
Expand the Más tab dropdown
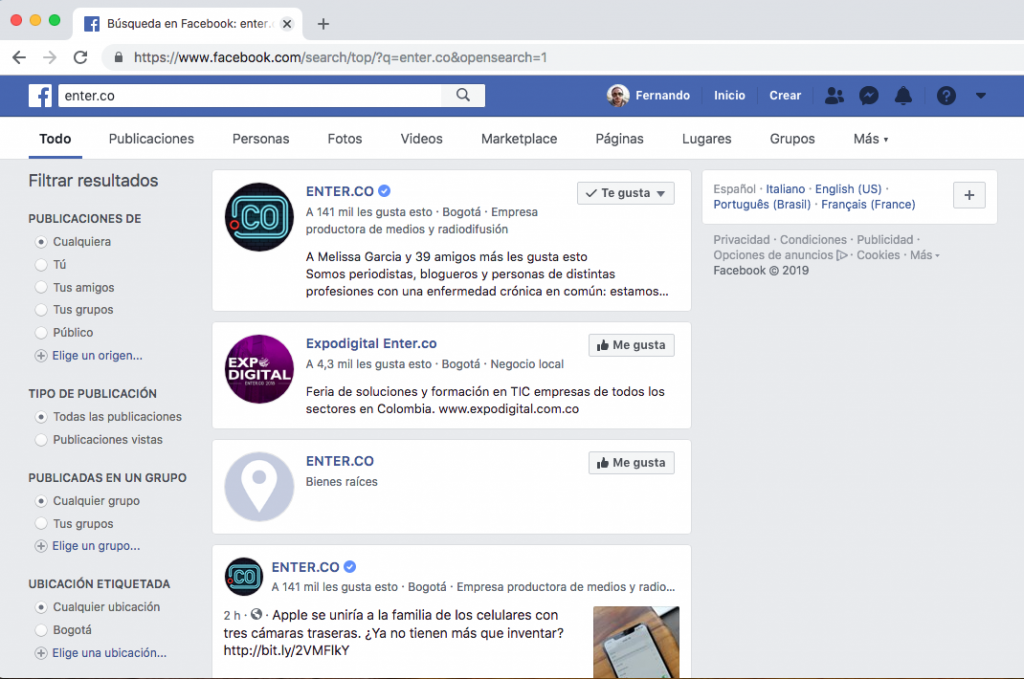point(871,139)
